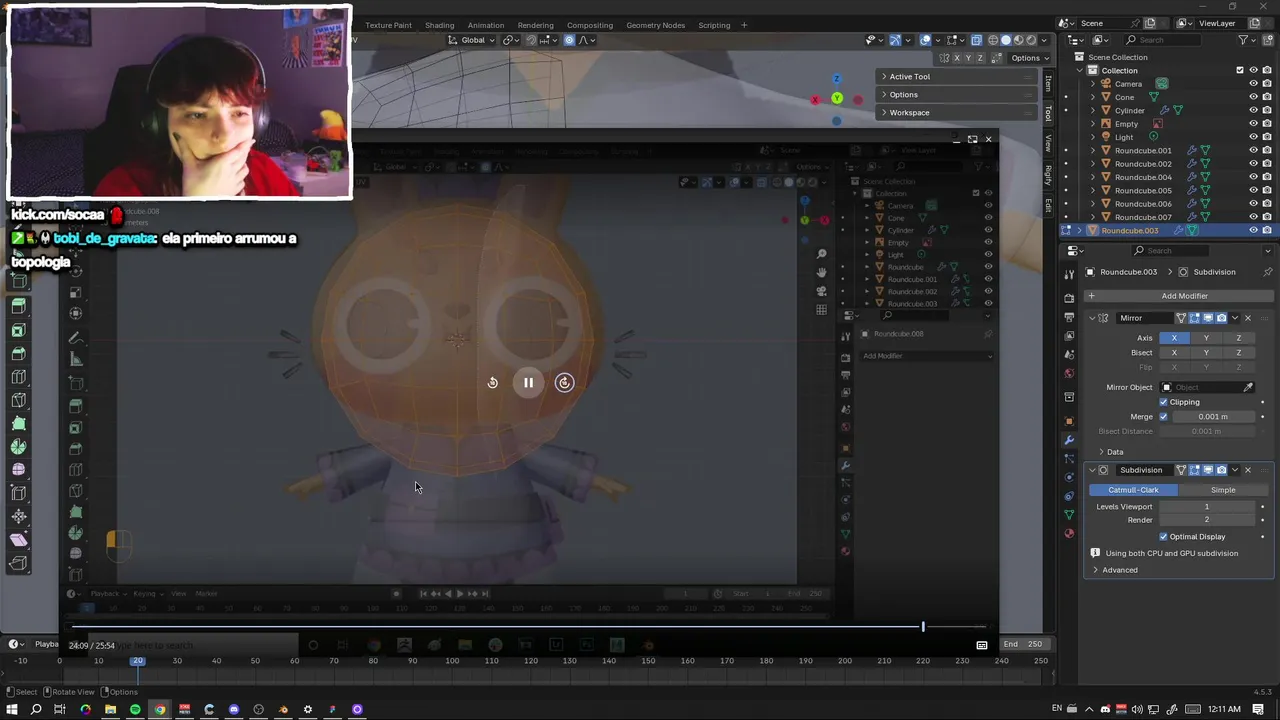This screenshot has height=720, width=1280.
Task: Click the Add Modifier button
Action: (1177, 296)
